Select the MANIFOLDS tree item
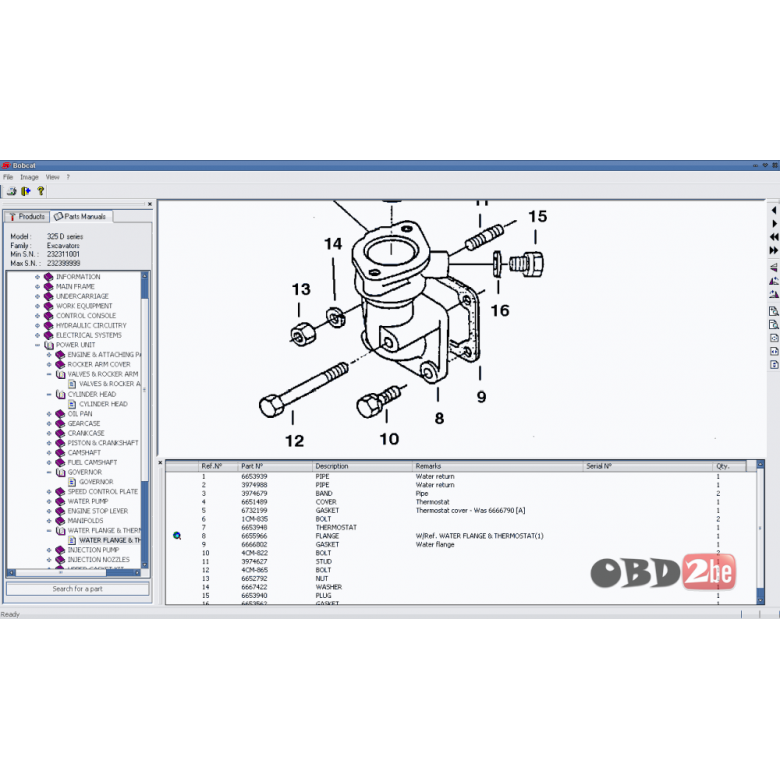The height and width of the screenshot is (780, 780). coord(85,521)
